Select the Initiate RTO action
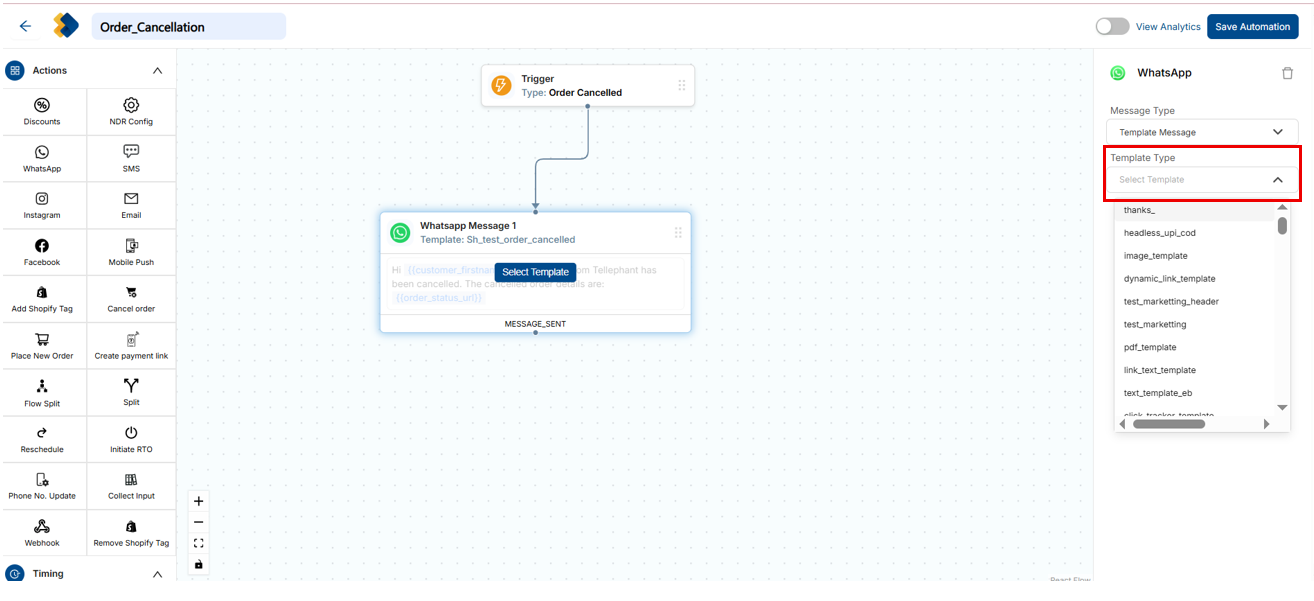This screenshot has height=601, width=1314. [x=131, y=440]
